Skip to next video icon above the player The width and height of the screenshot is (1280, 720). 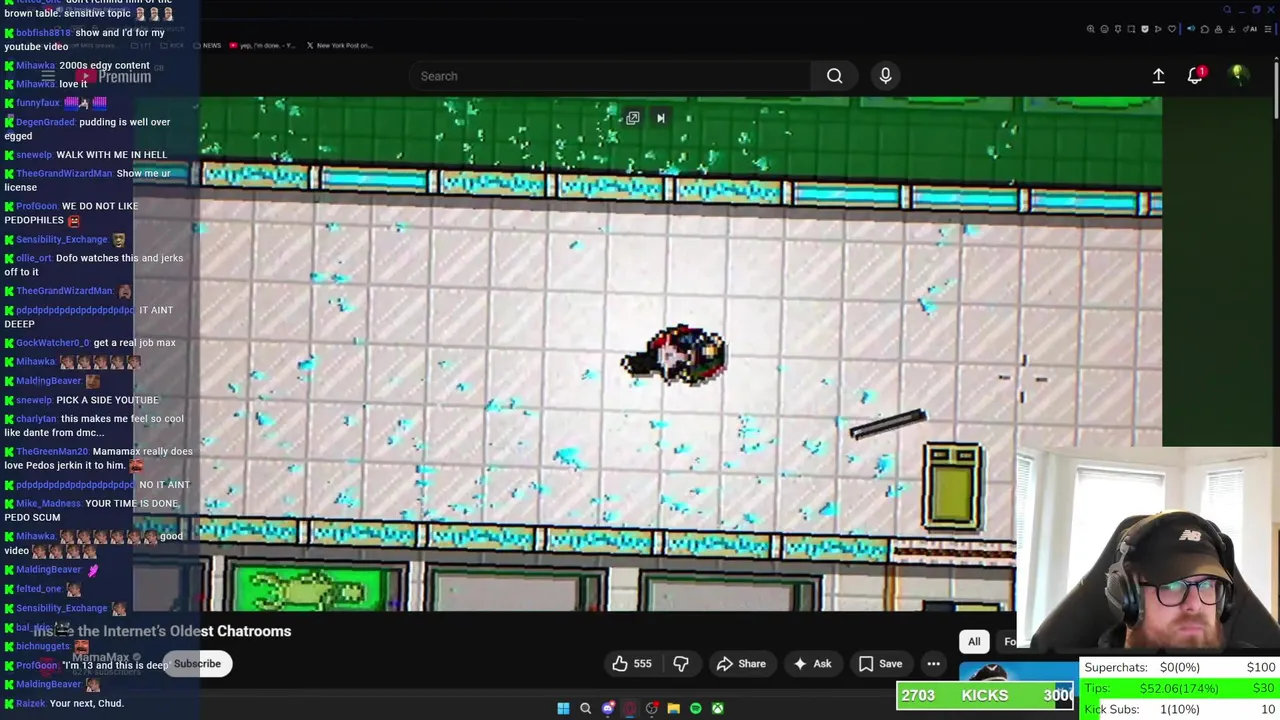tap(660, 118)
